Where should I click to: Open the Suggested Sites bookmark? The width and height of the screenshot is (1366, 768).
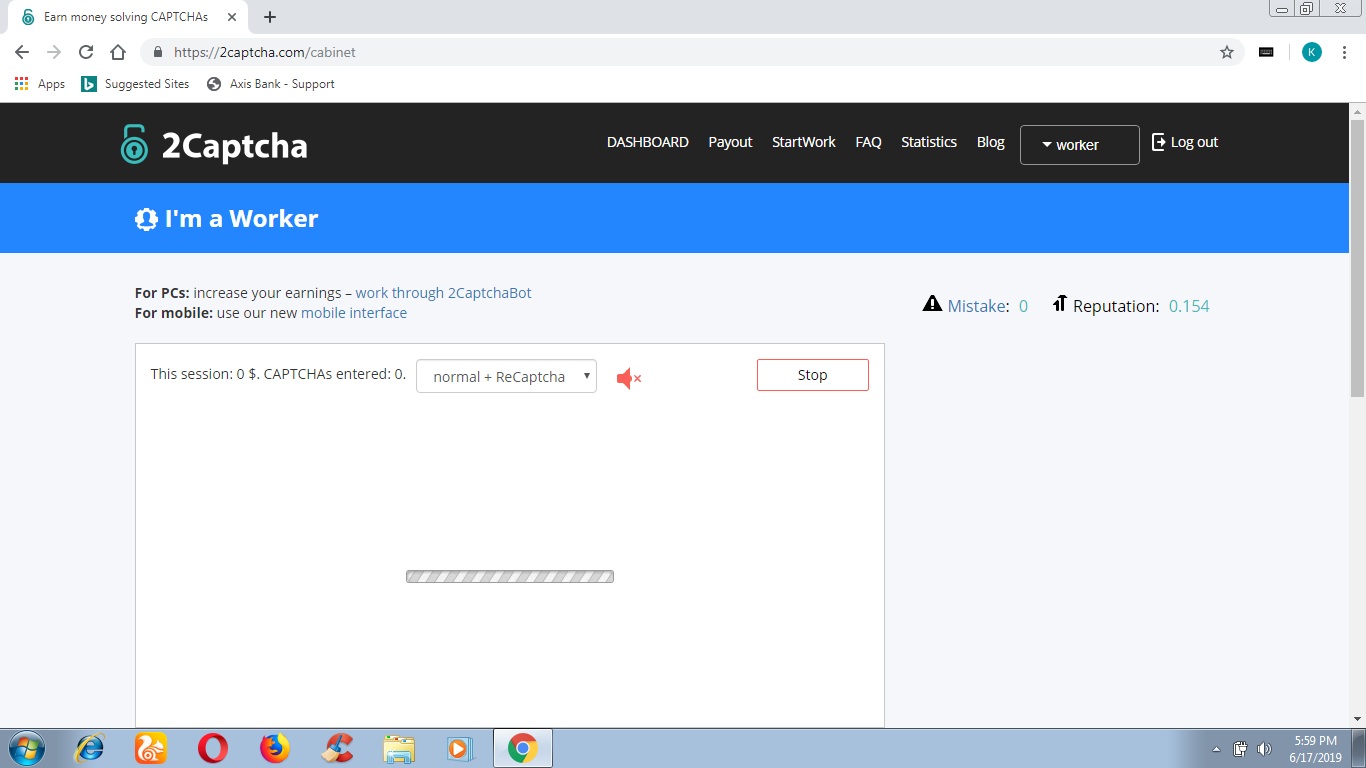click(135, 84)
